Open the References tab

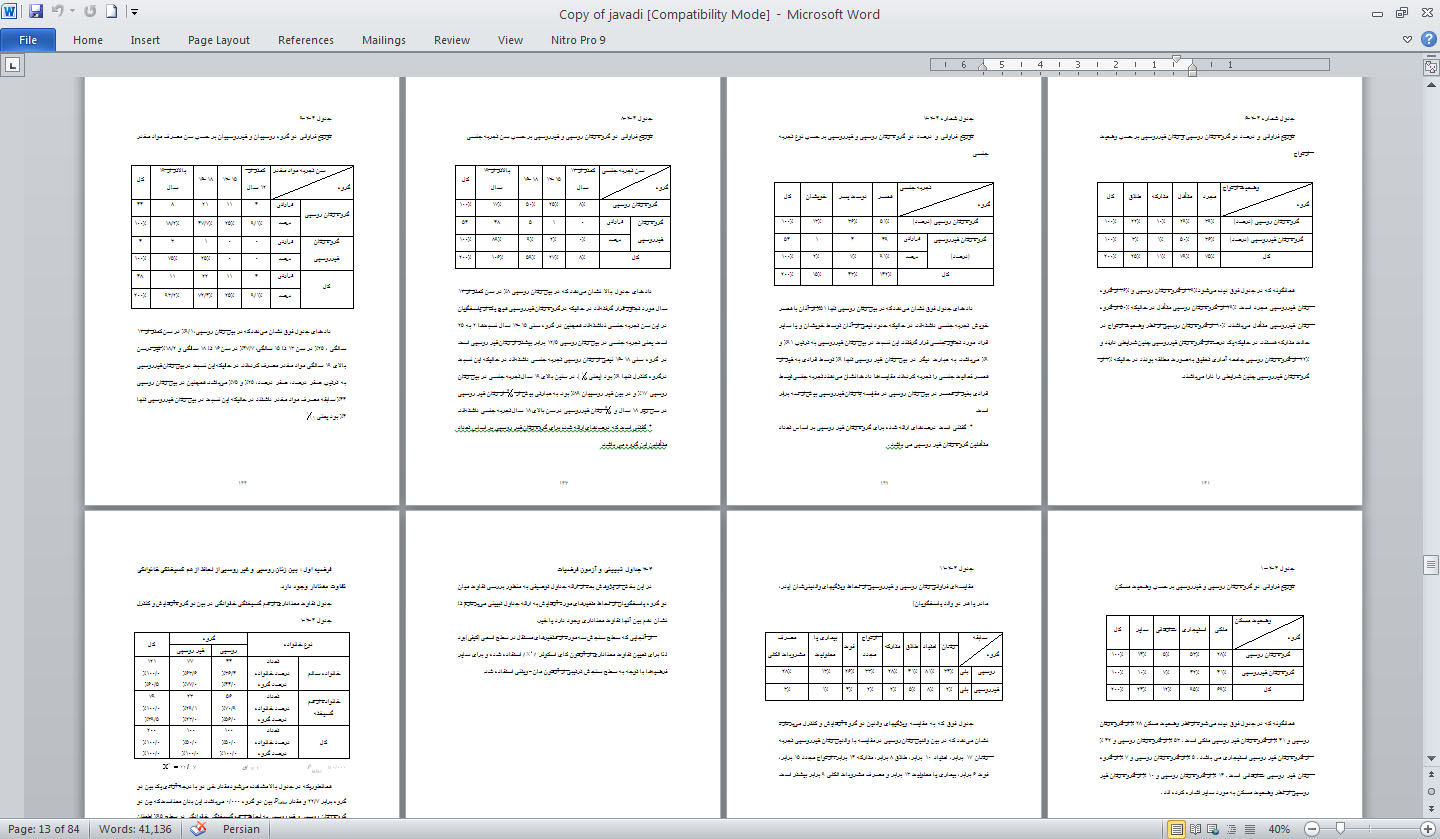[305, 40]
